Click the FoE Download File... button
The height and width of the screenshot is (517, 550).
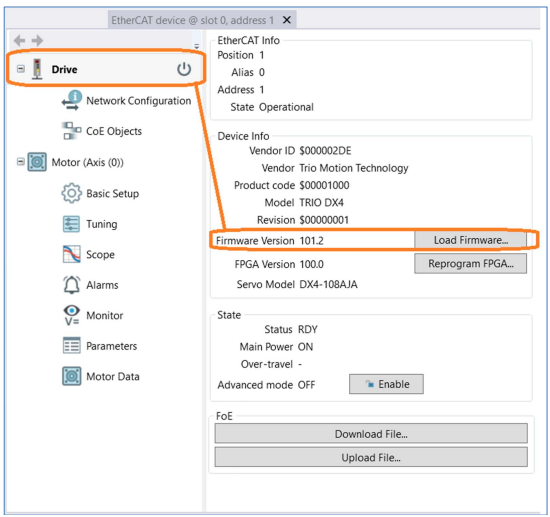371,434
